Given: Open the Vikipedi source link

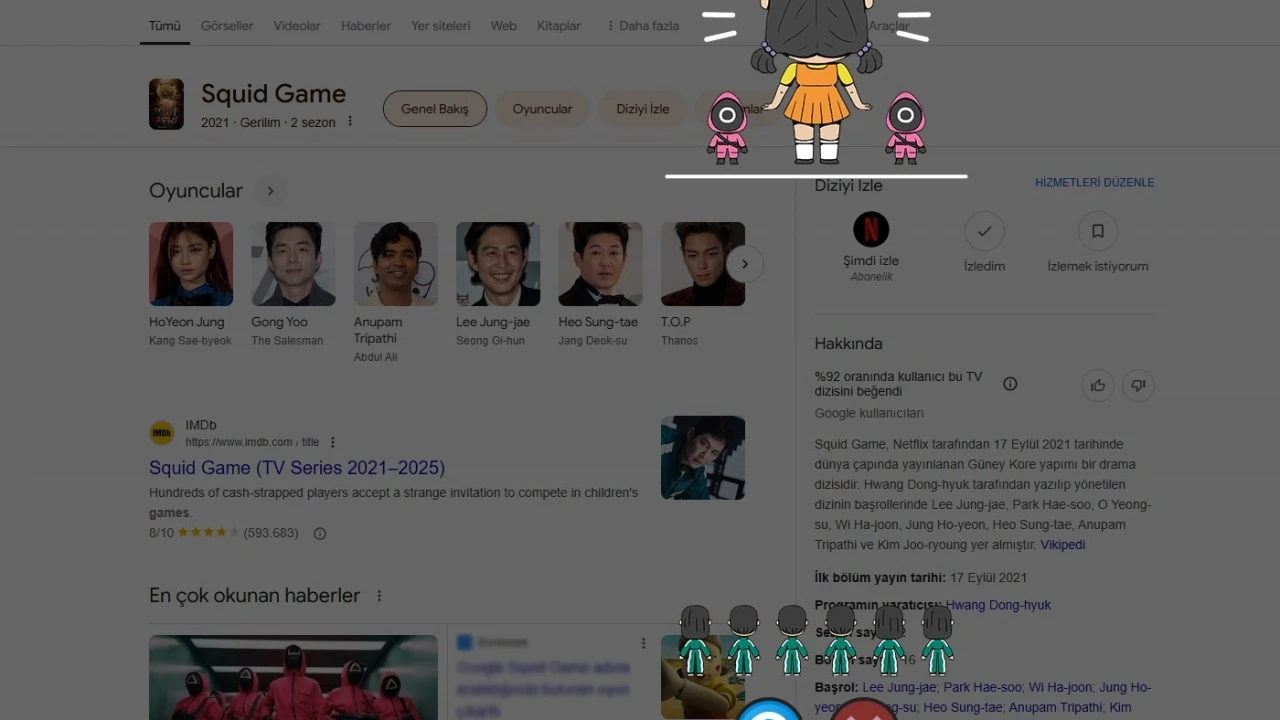Looking at the screenshot, I should pos(1062,545).
